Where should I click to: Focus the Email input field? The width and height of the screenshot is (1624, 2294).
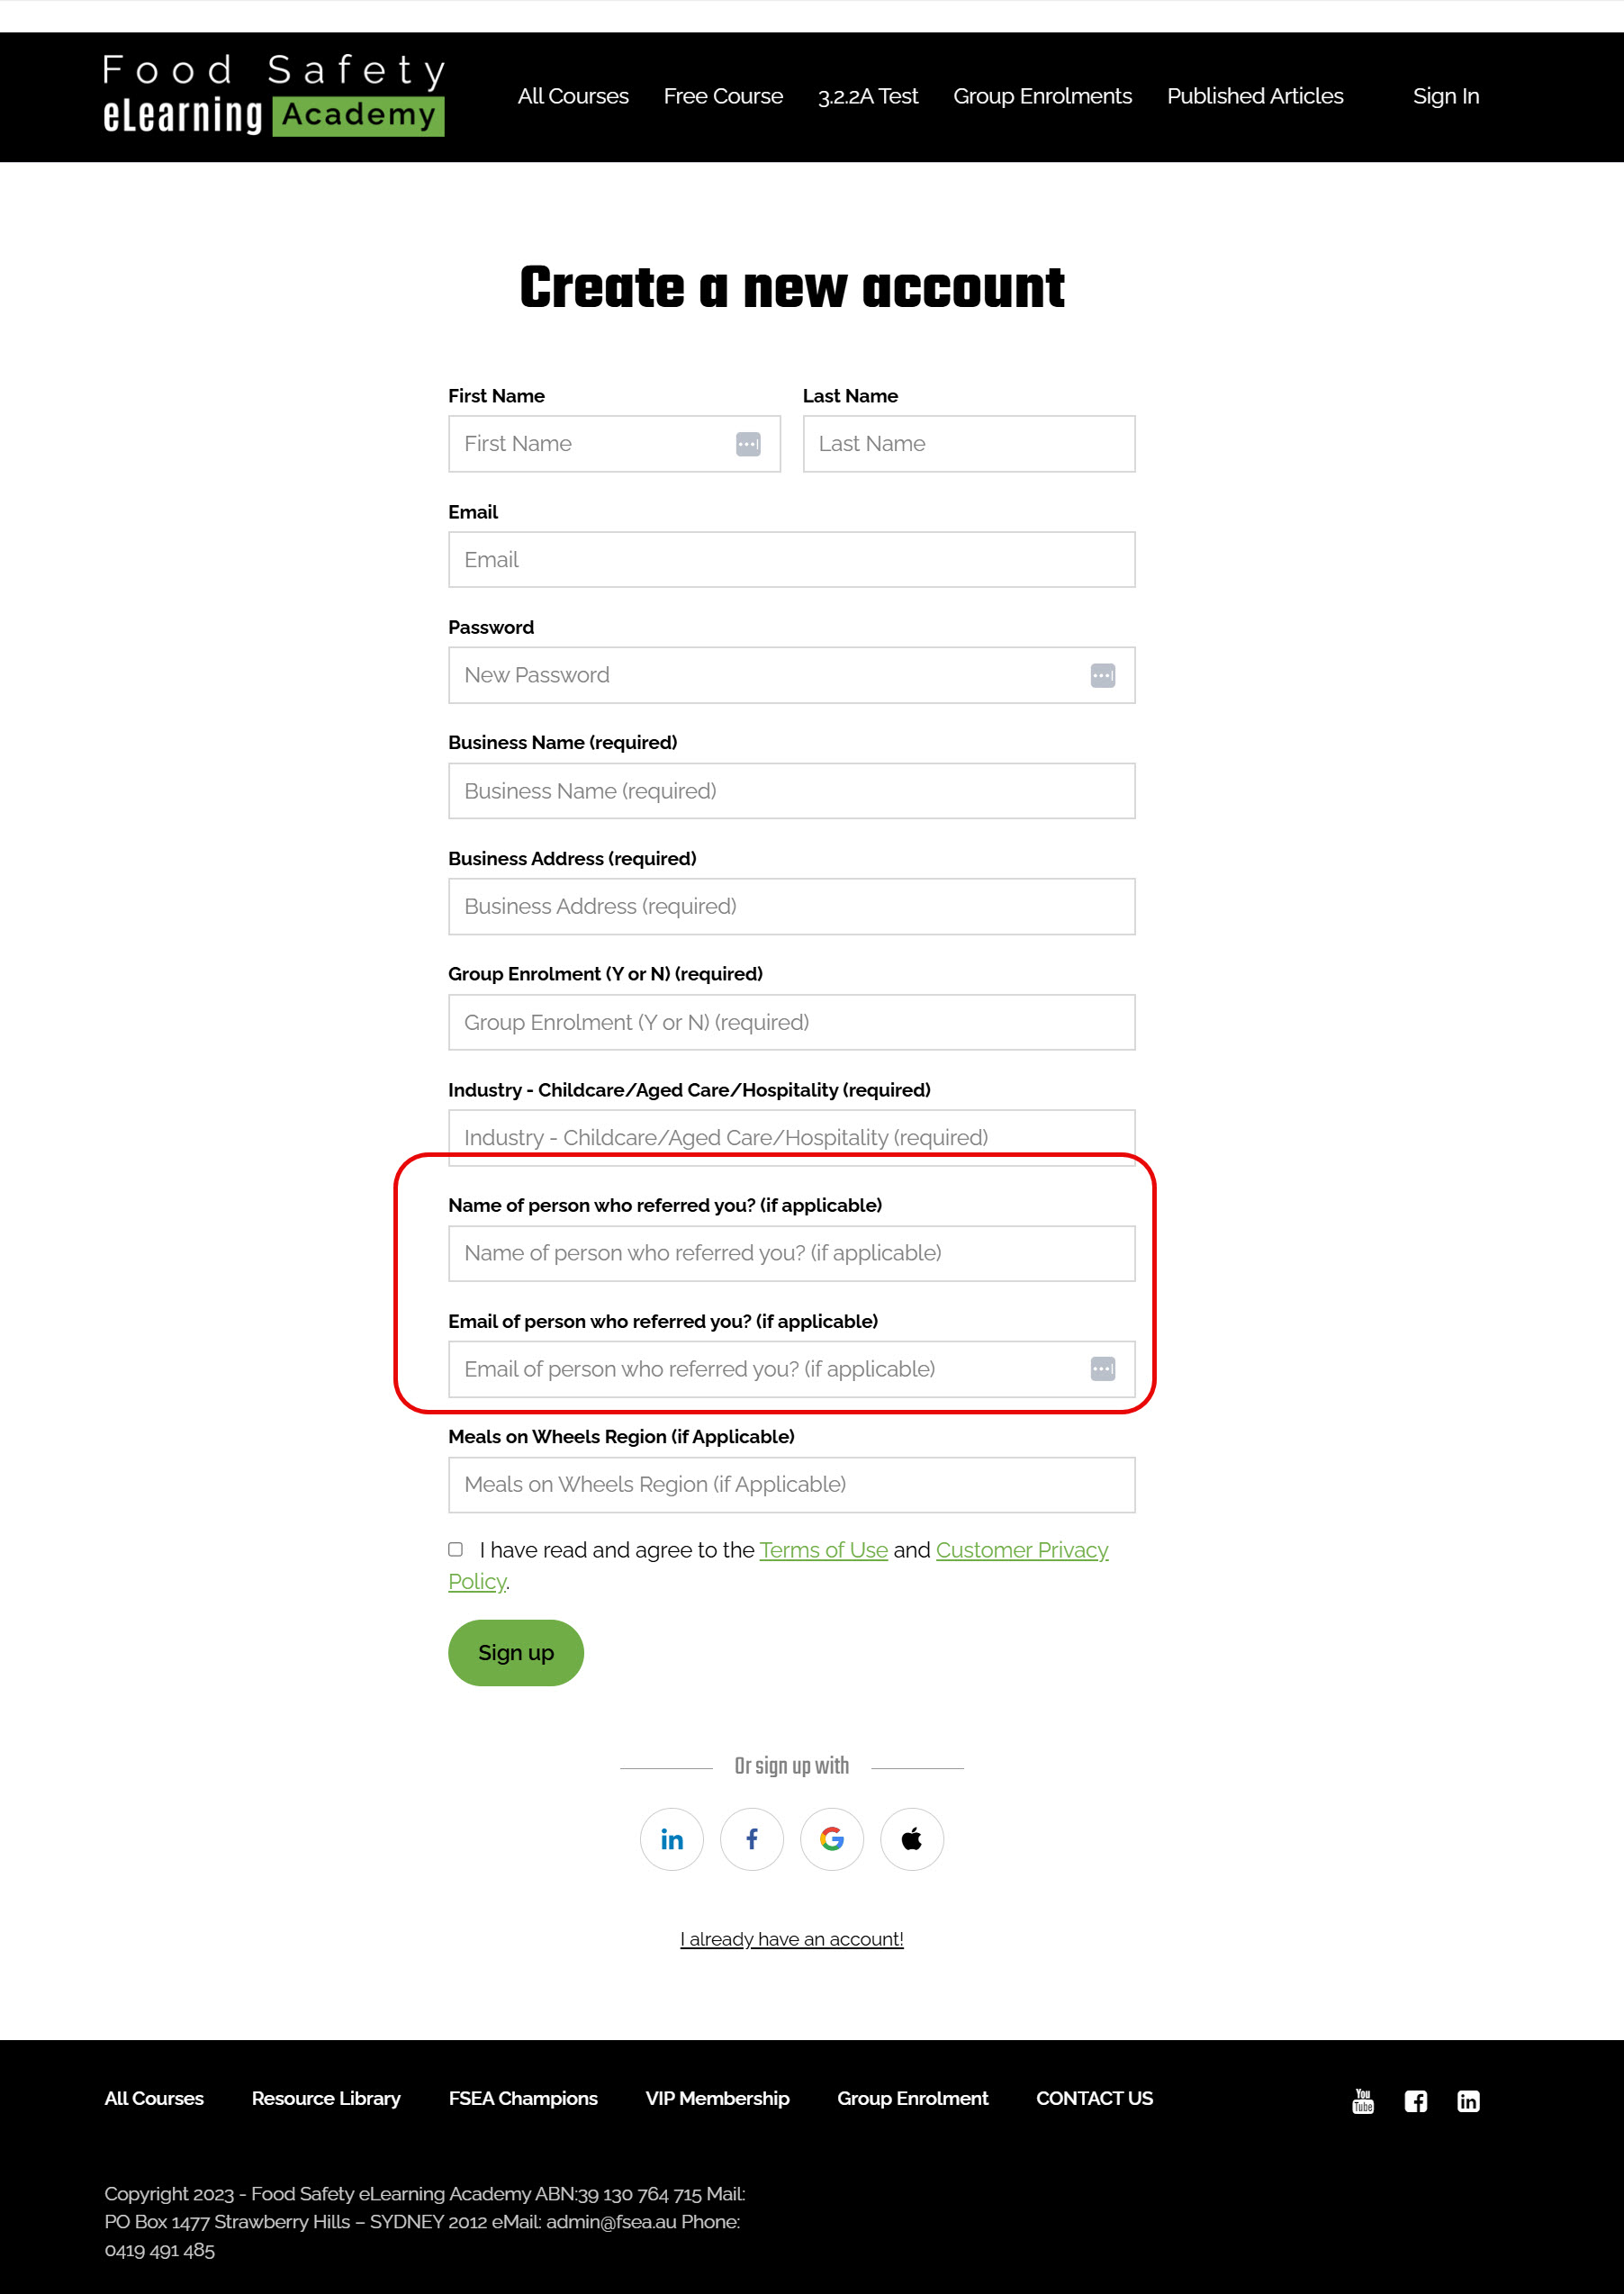point(792,560)
